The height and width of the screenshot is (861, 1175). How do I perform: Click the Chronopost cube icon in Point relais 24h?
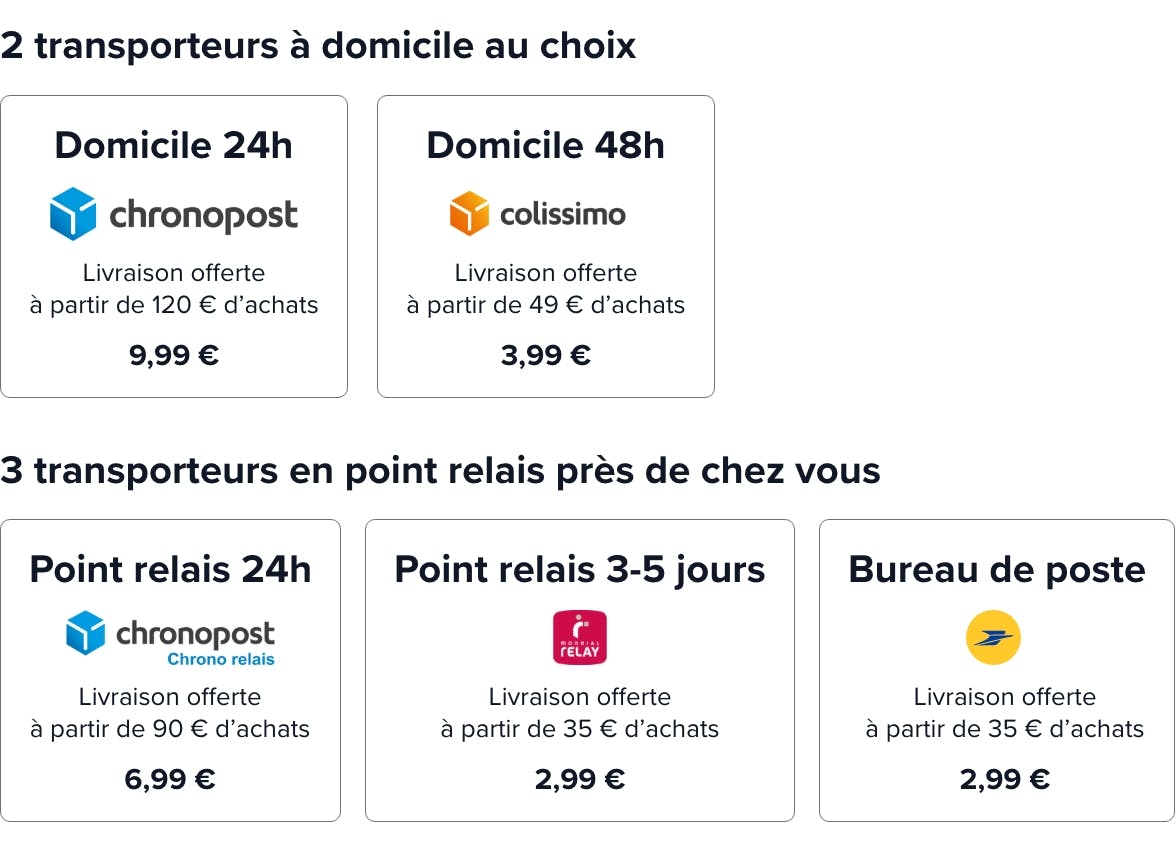point(85,632)
